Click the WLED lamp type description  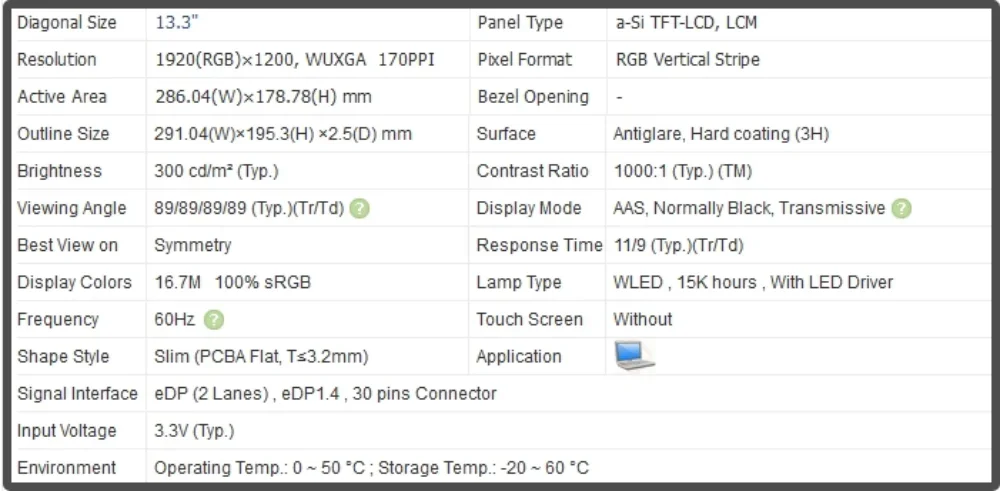[752, 283]
